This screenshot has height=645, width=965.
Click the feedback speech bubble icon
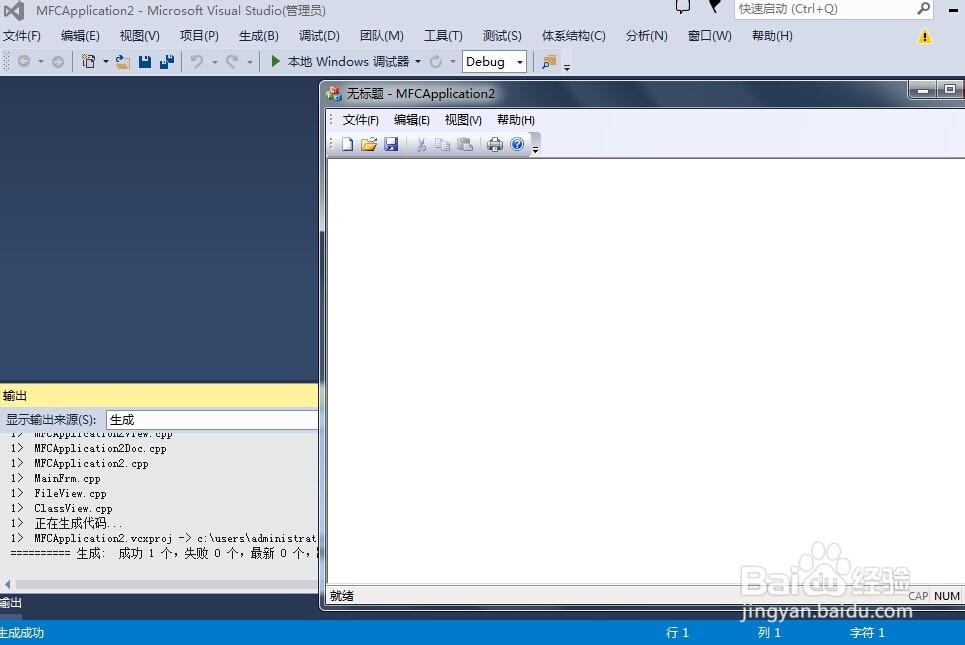[683, 7]
